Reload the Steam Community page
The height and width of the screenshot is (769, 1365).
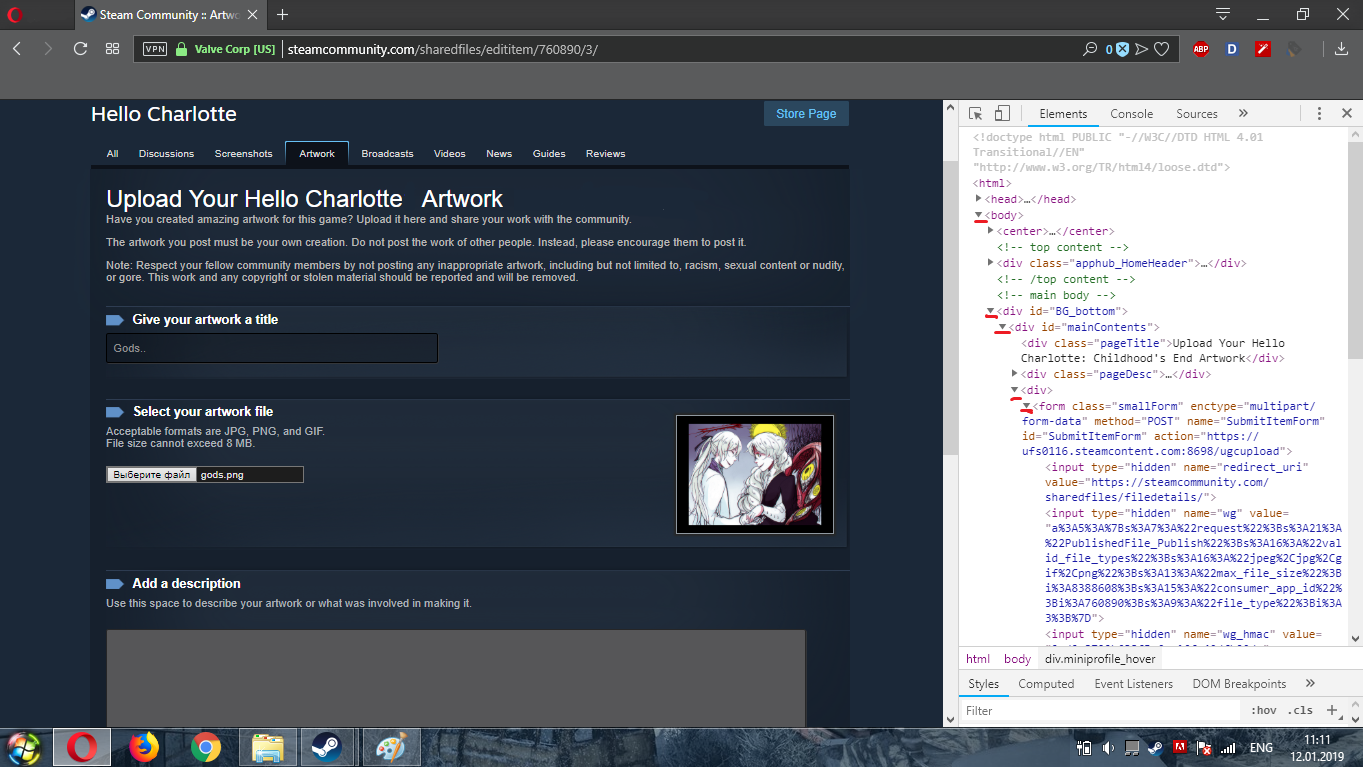tap(80, 49)
